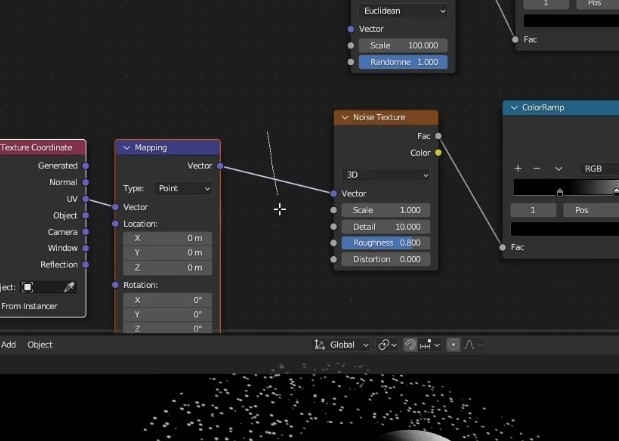
Task: Click the Mapping Location input socket
Action: [x=115, y=224]
